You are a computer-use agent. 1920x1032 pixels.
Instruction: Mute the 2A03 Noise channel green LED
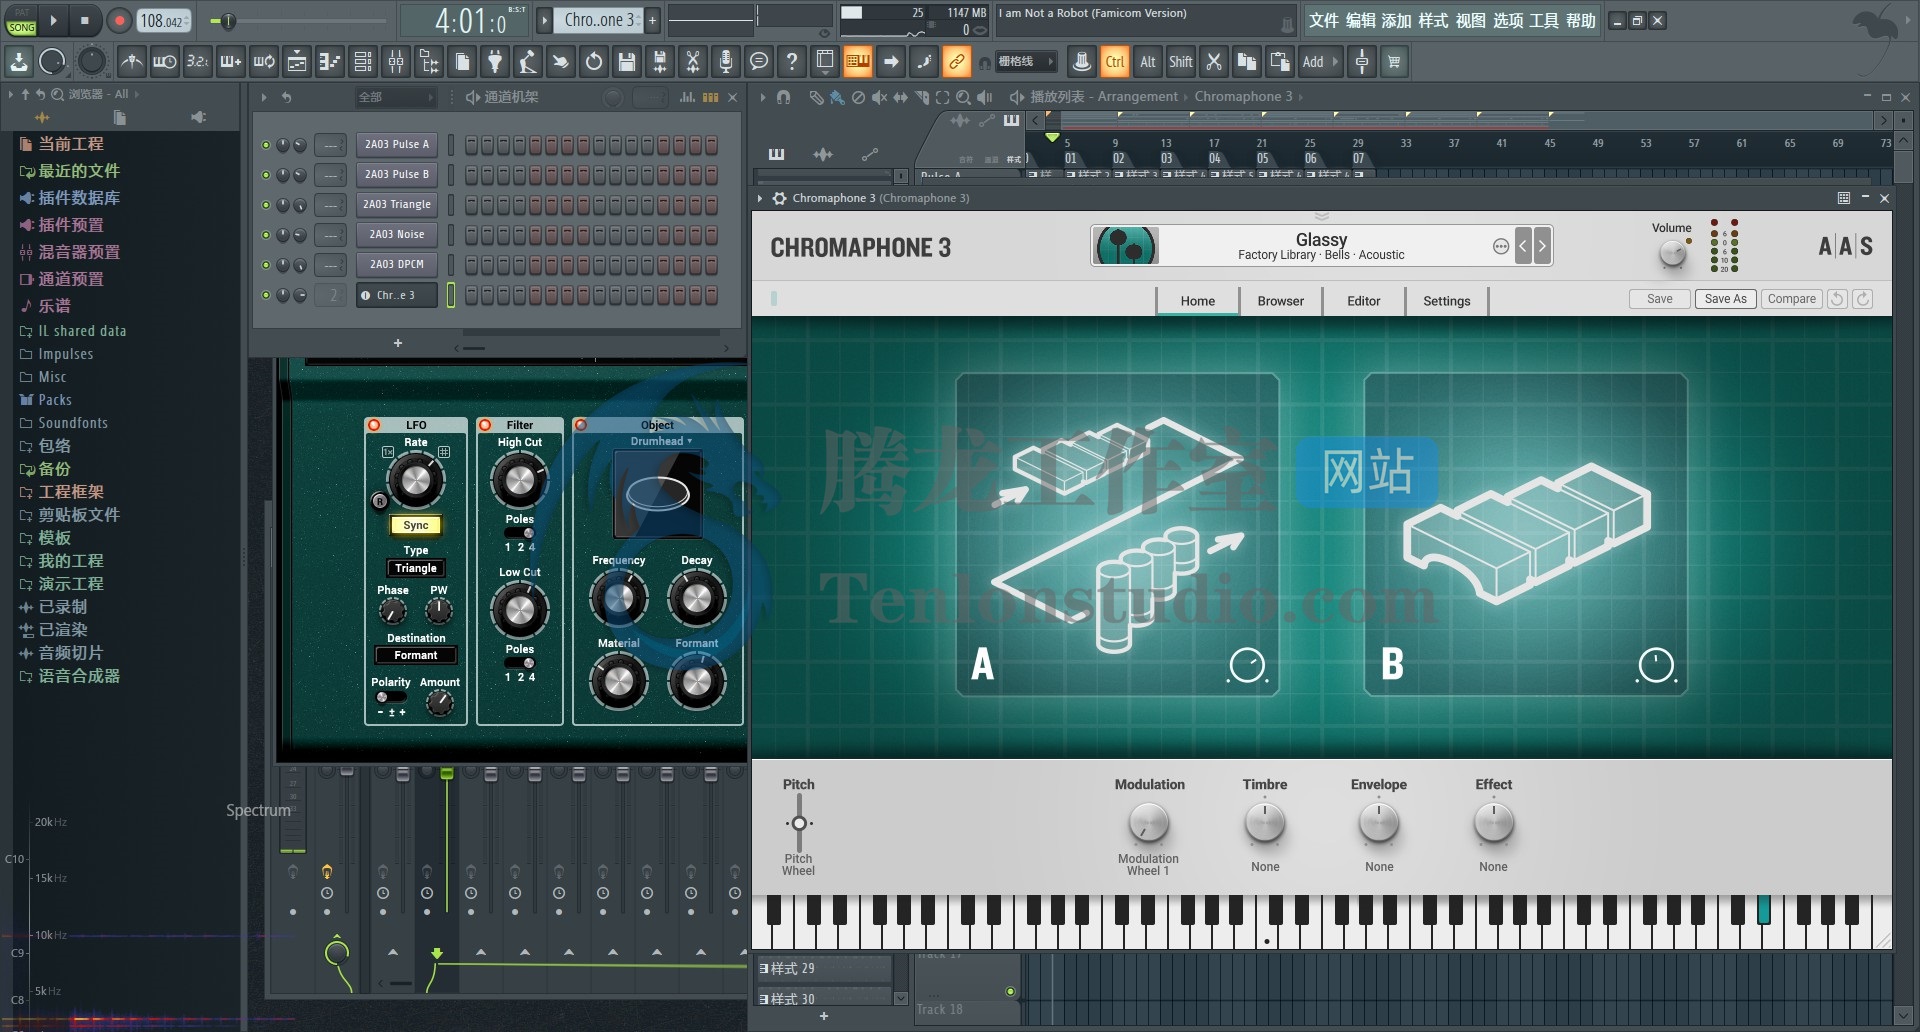(266, 235)
